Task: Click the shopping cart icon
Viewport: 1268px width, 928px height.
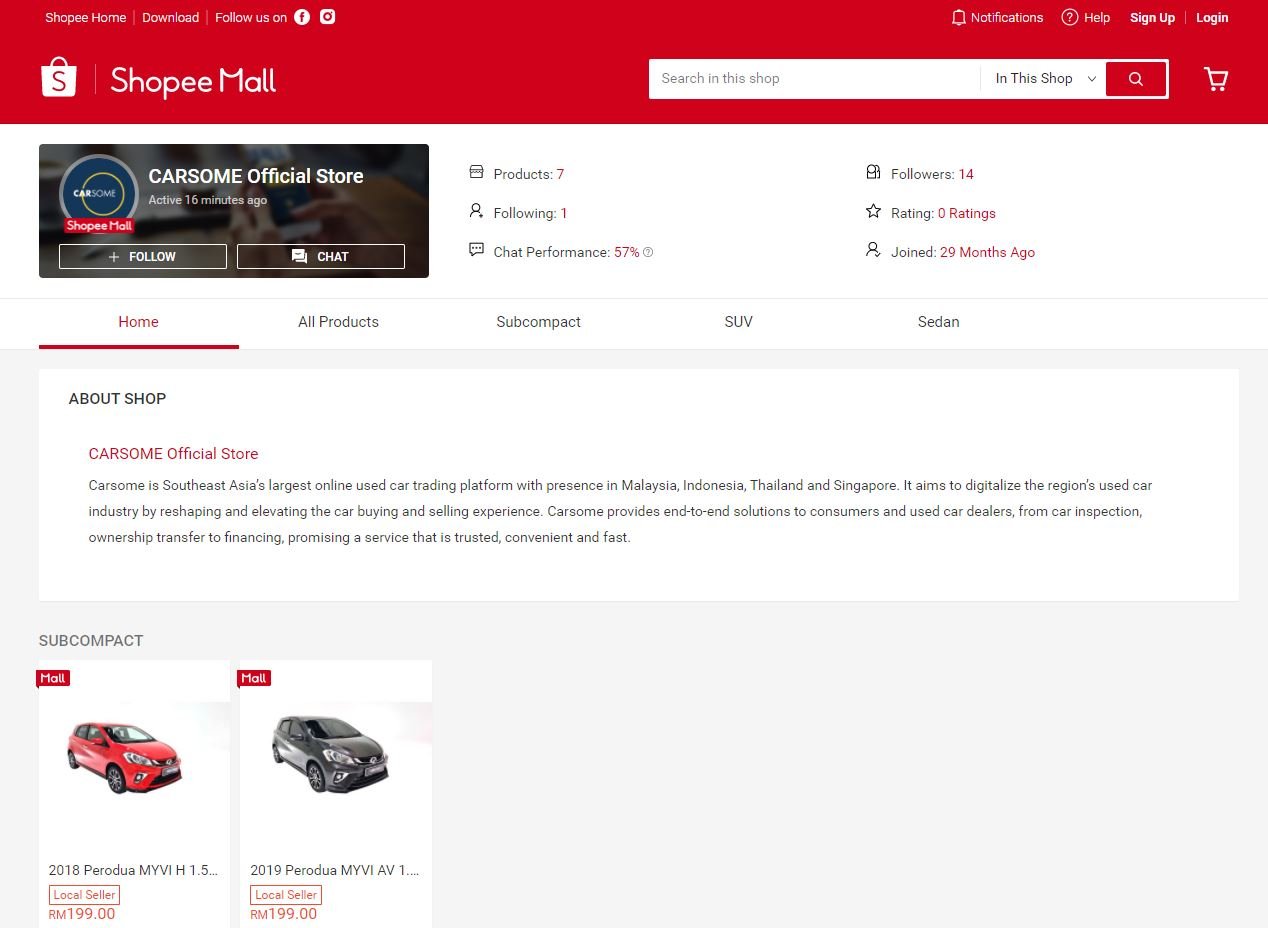Action: [x=1216, y=79]
